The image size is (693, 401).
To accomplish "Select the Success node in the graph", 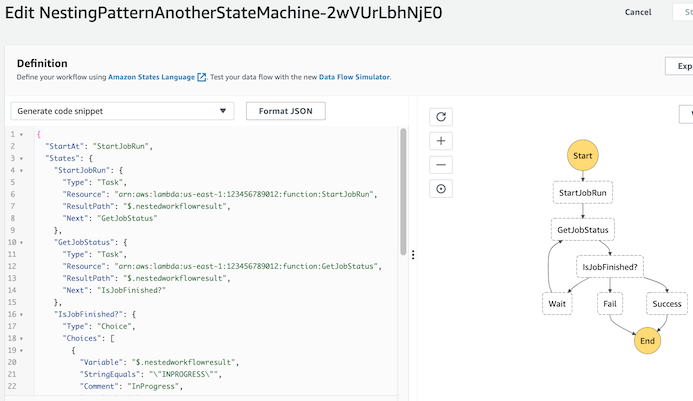I will [x=666, y=304].
